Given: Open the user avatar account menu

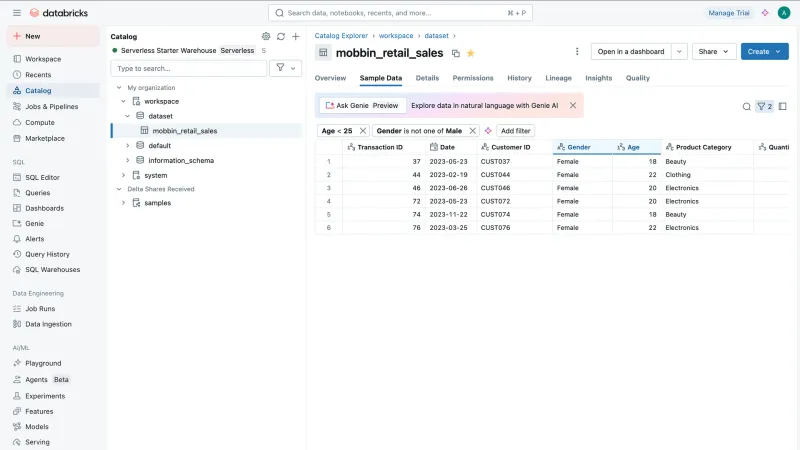Looking at the screenshot, I should pyautogui.click(x=784, y=13).
